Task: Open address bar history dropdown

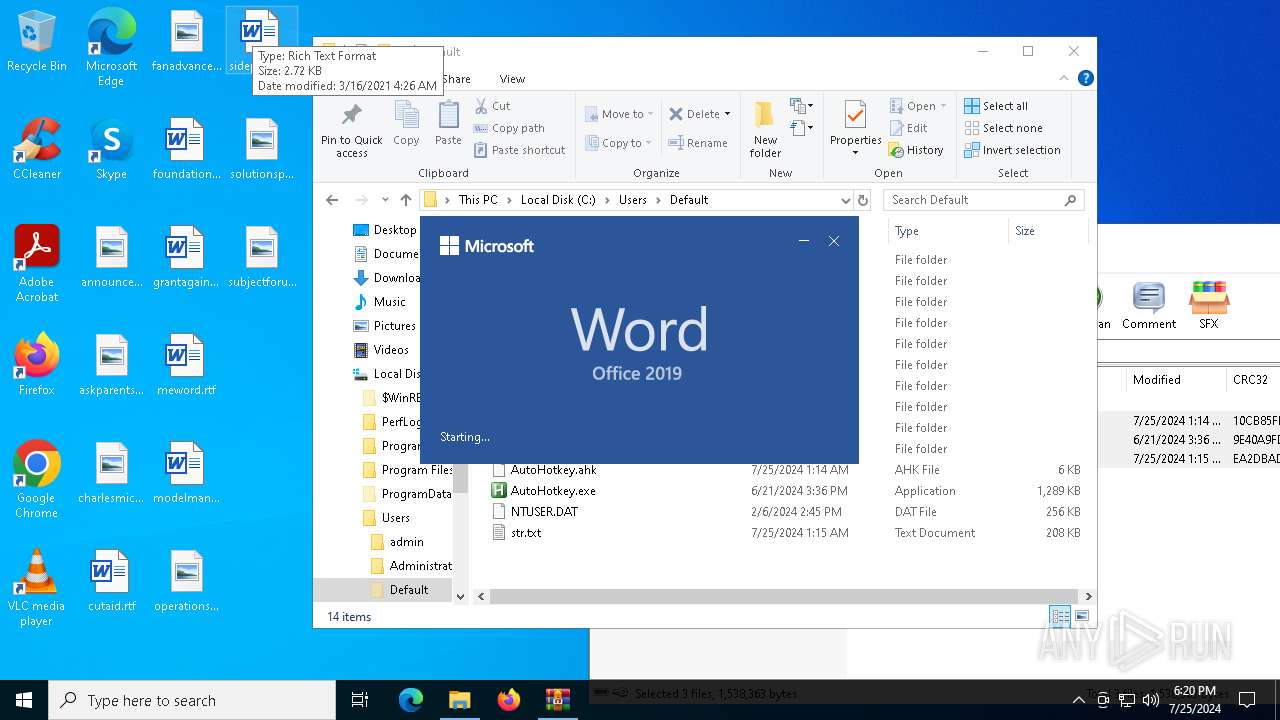Action: tap(845, 200)
